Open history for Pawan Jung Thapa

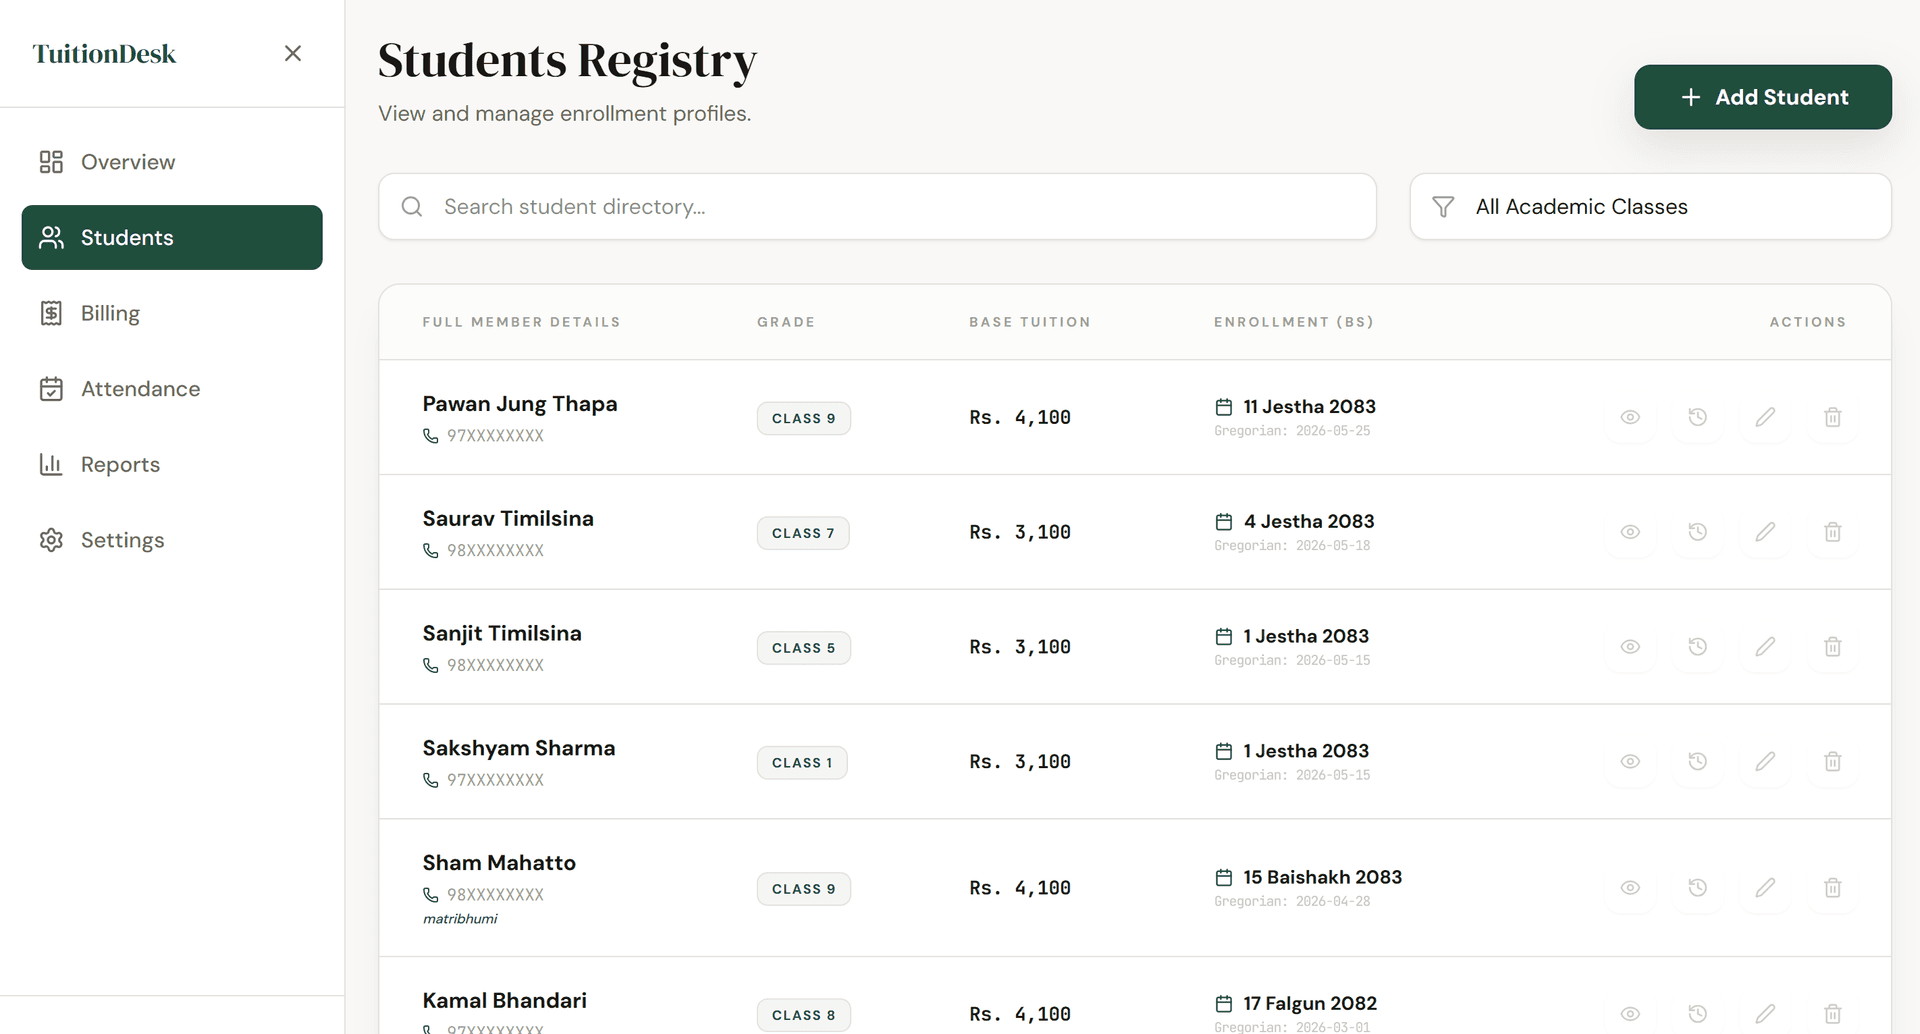tap(1698, 417)
